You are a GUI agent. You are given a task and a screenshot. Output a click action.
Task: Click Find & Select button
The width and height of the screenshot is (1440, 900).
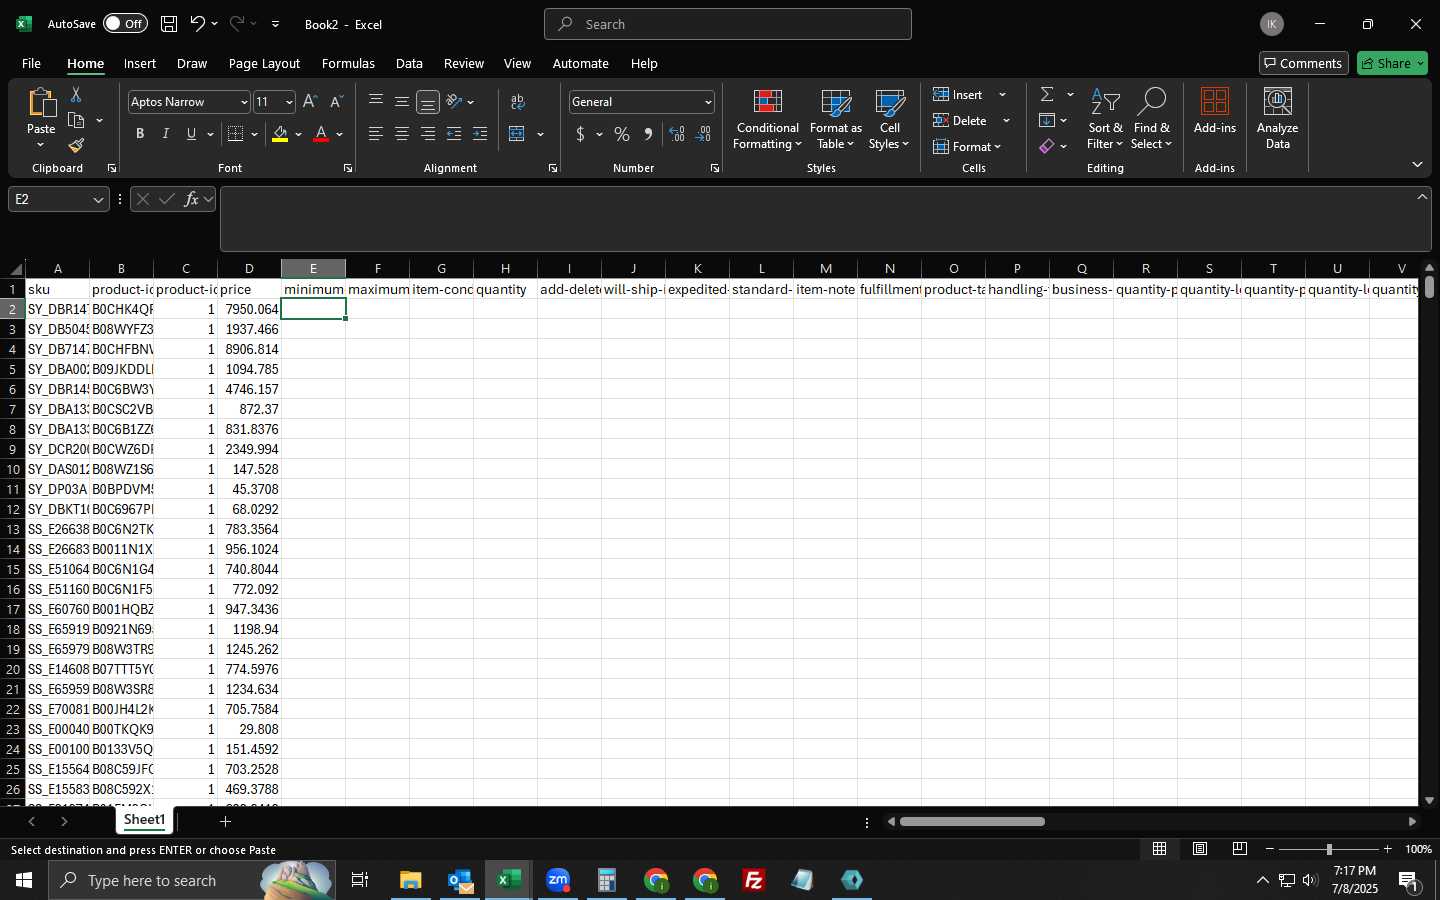point(1151,120)
